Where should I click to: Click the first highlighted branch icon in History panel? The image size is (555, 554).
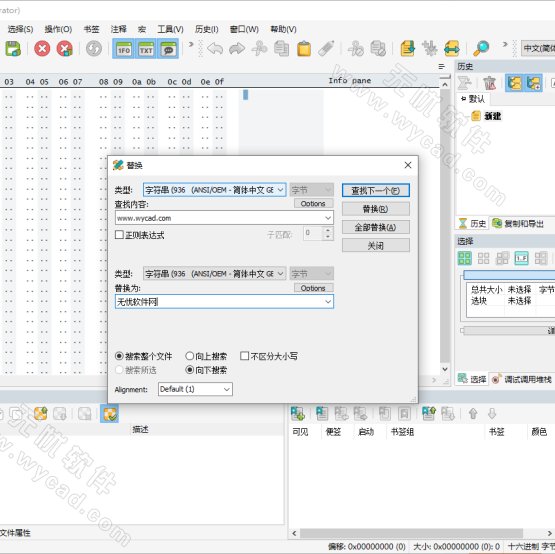pos(514,83)
